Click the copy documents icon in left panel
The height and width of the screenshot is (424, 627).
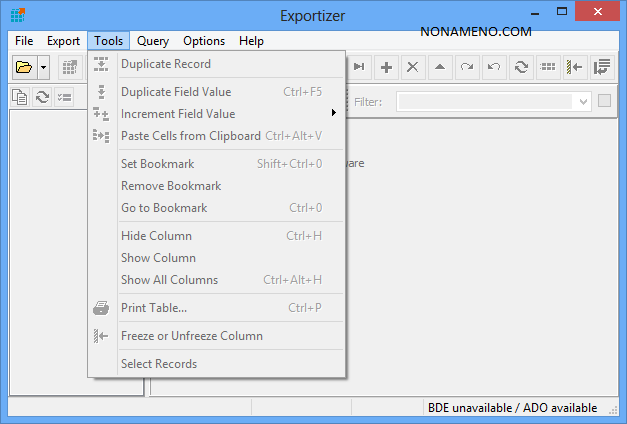point(20,97)
